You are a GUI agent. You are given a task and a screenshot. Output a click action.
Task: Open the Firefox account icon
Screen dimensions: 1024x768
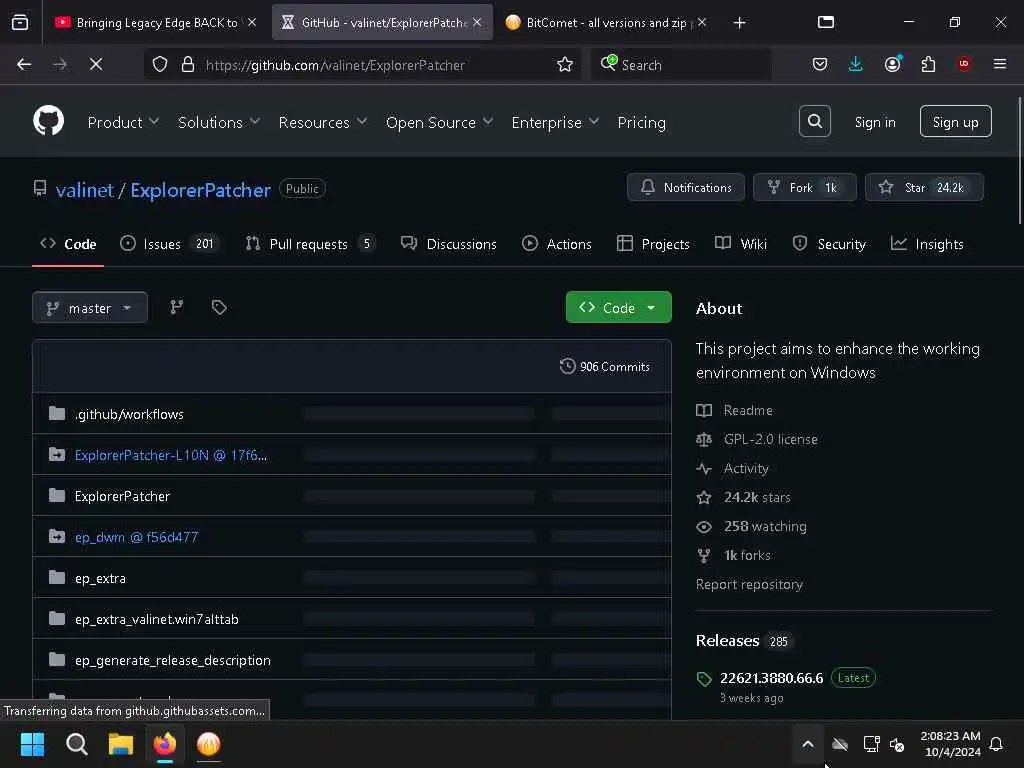[892, 64]
